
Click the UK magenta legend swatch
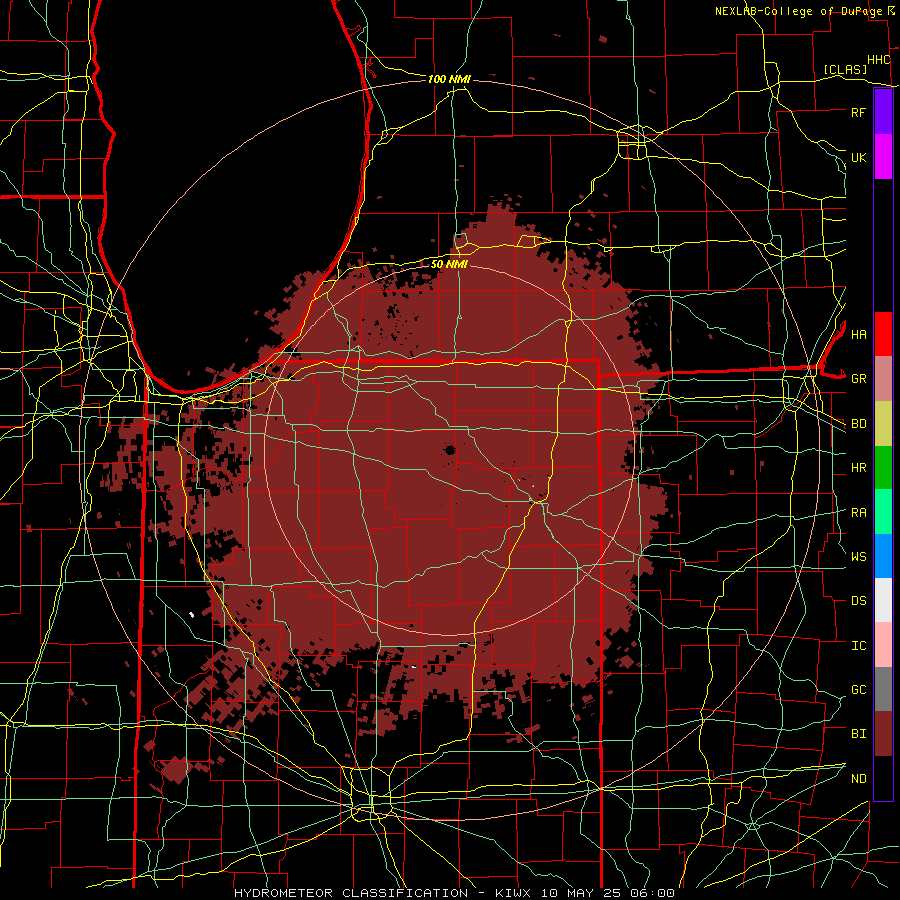[x=883, y=157]
